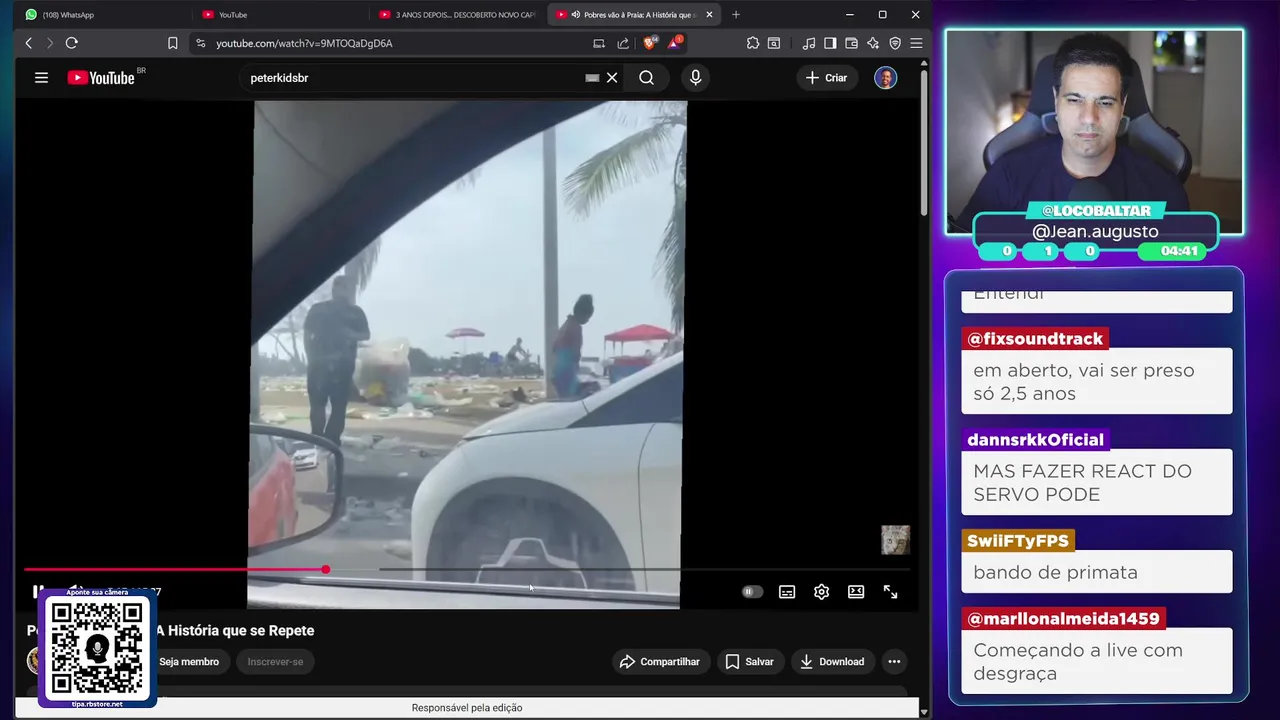The image size is (1280, 720).
Task: Click the Compartilhar share button
Action: point(660,661)
